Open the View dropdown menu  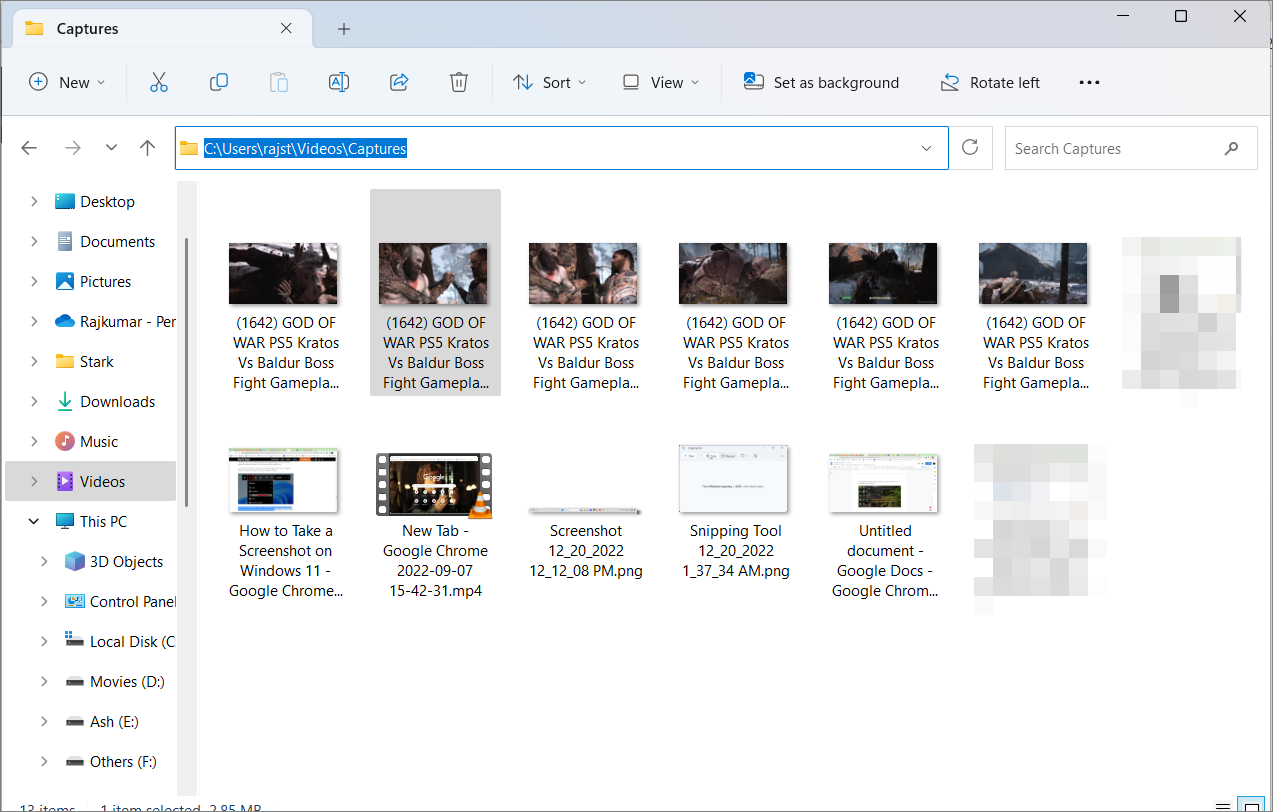[660, 83]
